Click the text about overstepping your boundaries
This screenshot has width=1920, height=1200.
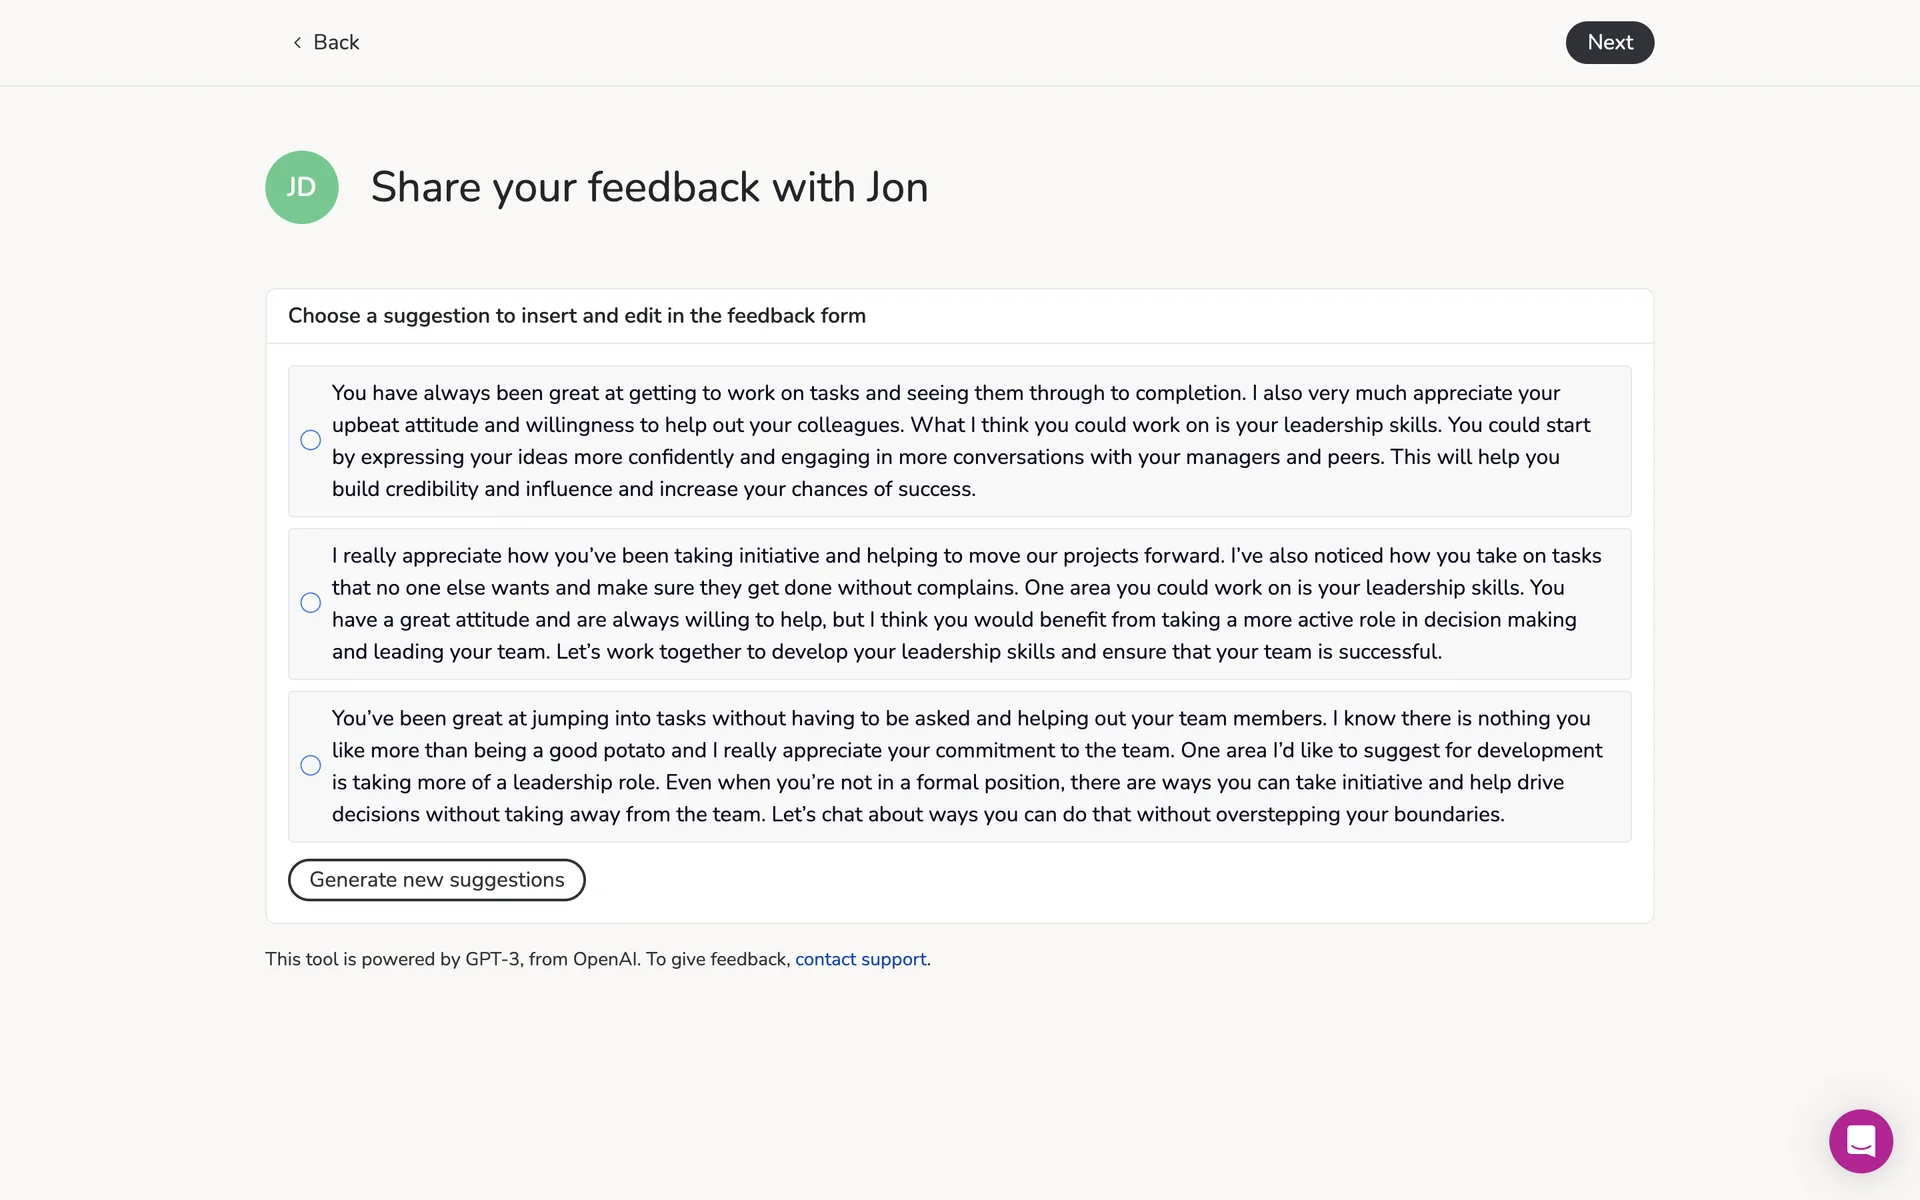tap(1136, 814)
